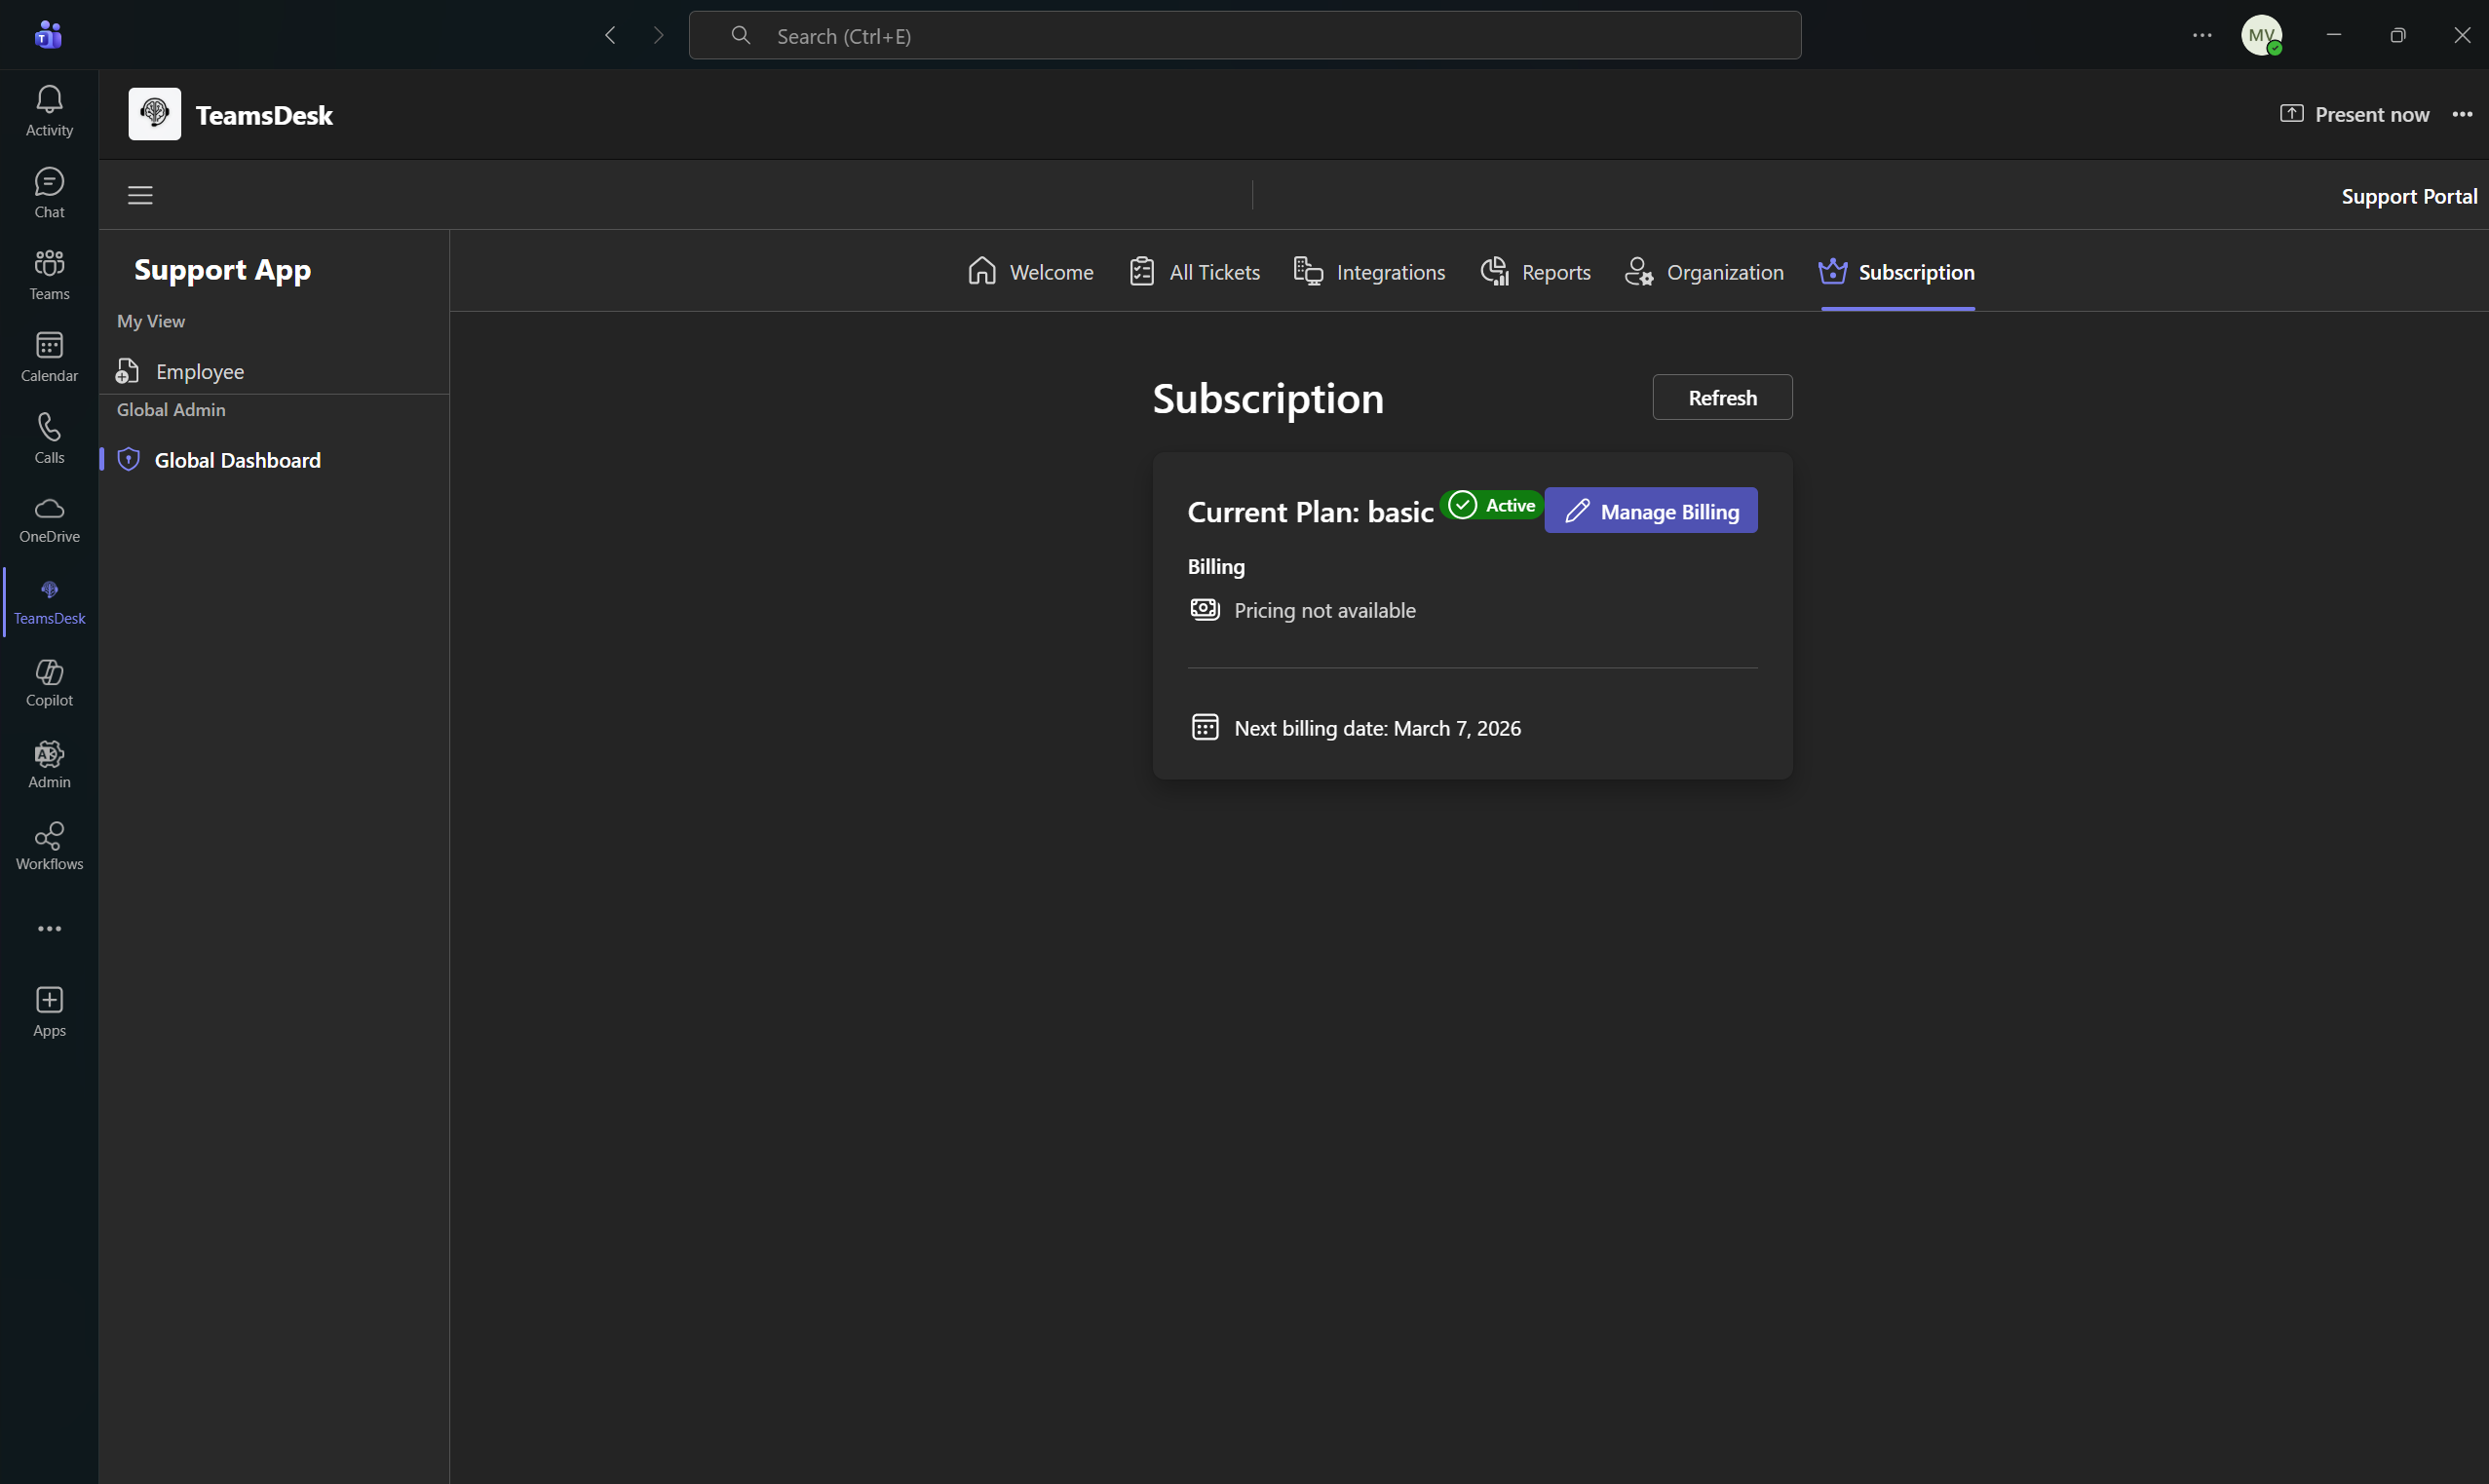Select the Employee view

pos(199,371)
